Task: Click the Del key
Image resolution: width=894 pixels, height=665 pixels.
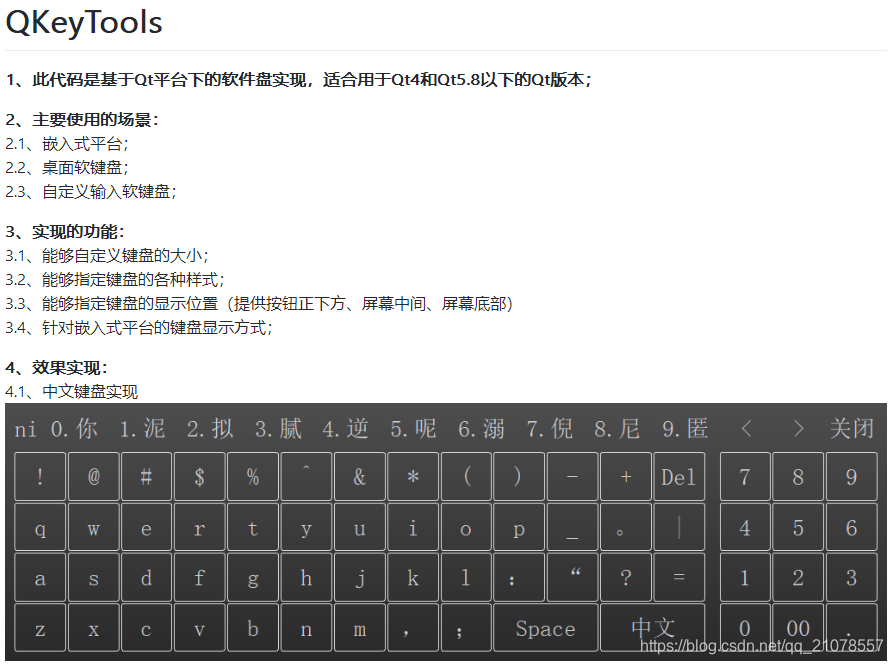Action: [679, 476]
